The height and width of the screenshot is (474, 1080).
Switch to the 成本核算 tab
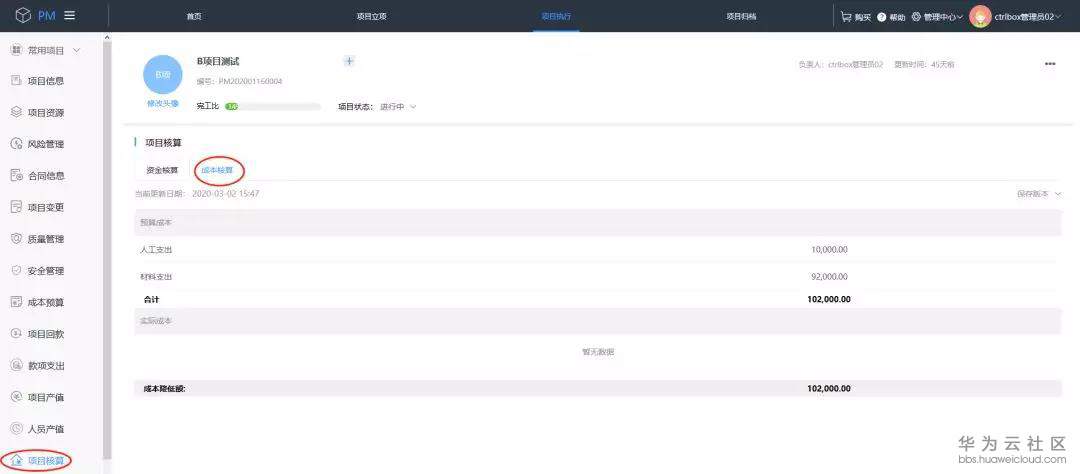(x=217, y=170)
